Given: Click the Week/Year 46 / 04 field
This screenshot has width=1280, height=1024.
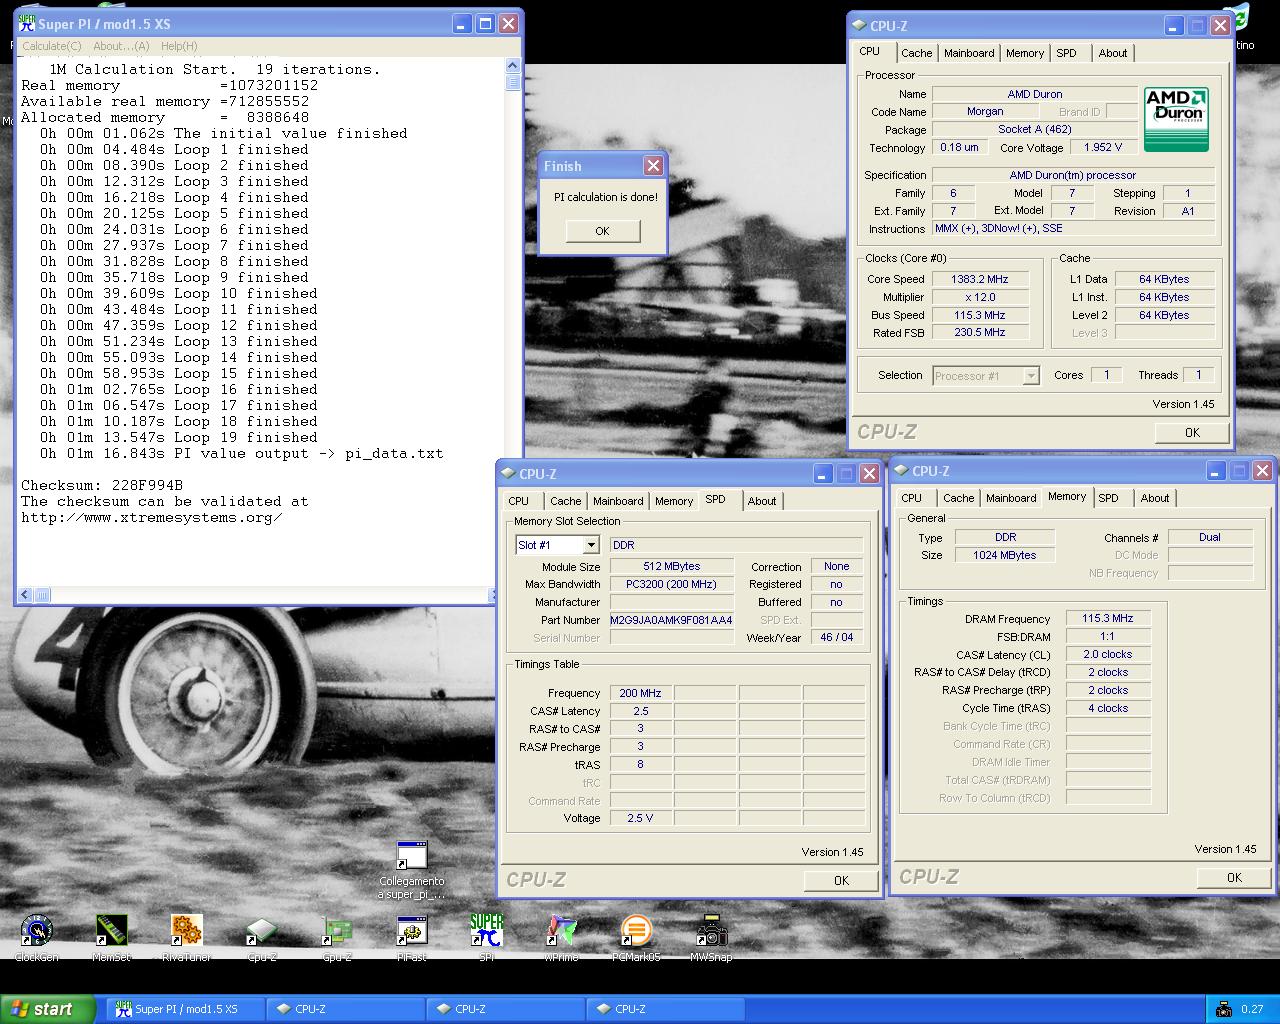Looking at the screenshot, I should click(x=837, y=637).
